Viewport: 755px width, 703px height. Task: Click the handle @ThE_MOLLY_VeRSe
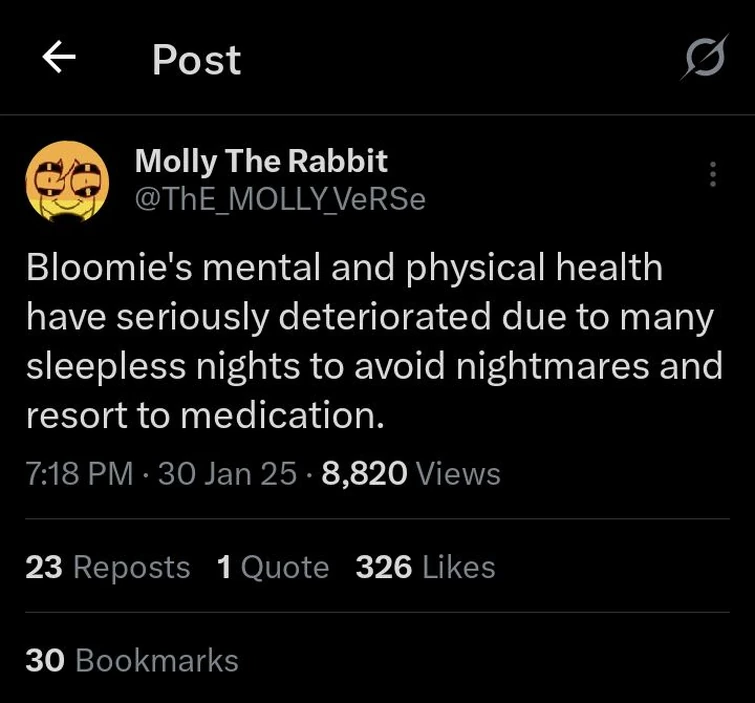point(280,199)
